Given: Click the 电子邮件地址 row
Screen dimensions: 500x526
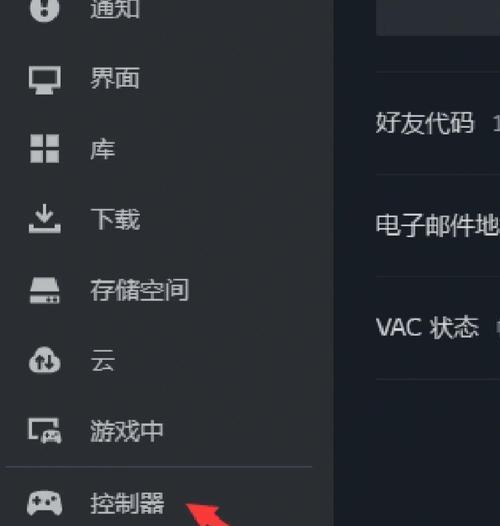Looking at the screenshot, I should (438, 225).
